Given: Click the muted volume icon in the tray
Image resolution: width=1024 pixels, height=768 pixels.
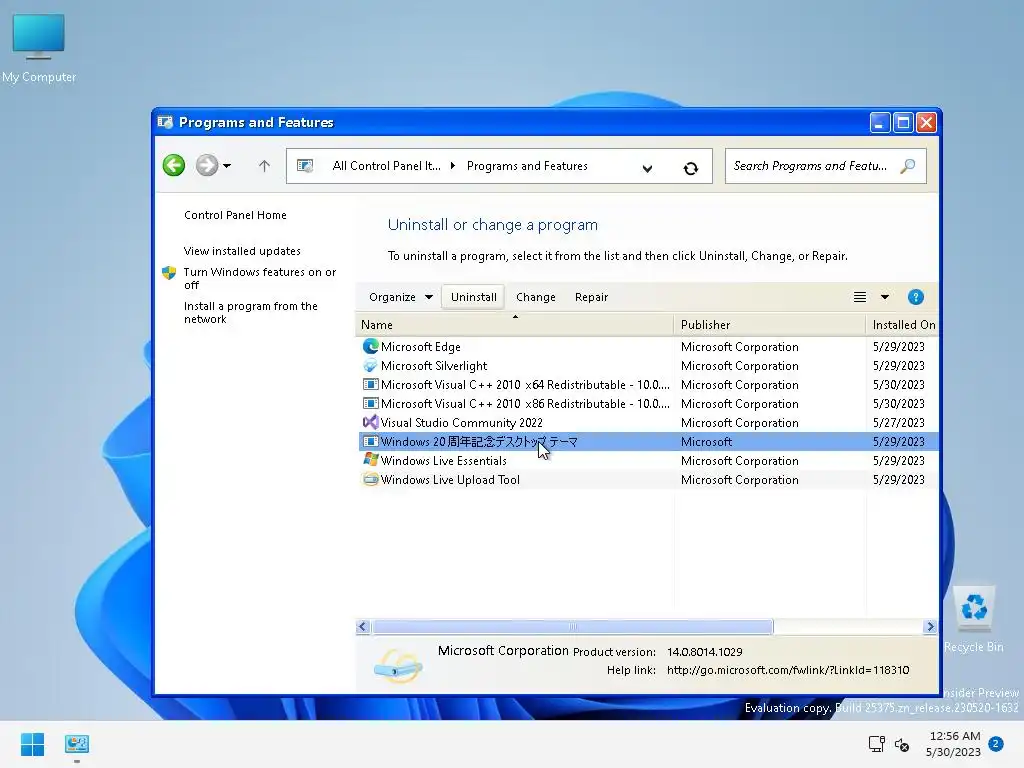Looking at the screenshot, I should point(902,744).
